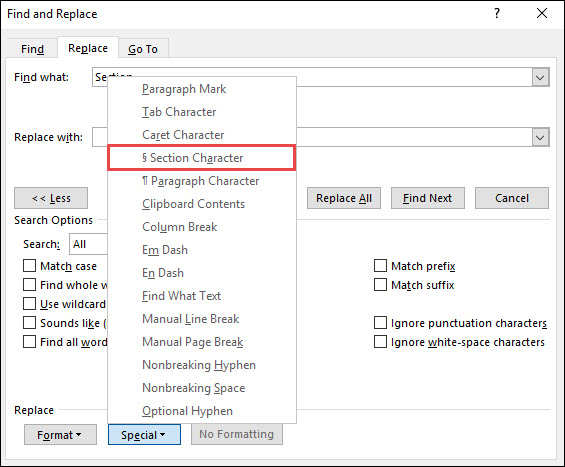Collapse options with the Less button
The width and height of the screenshot is (565, 467).
click(x=51, y=198)
